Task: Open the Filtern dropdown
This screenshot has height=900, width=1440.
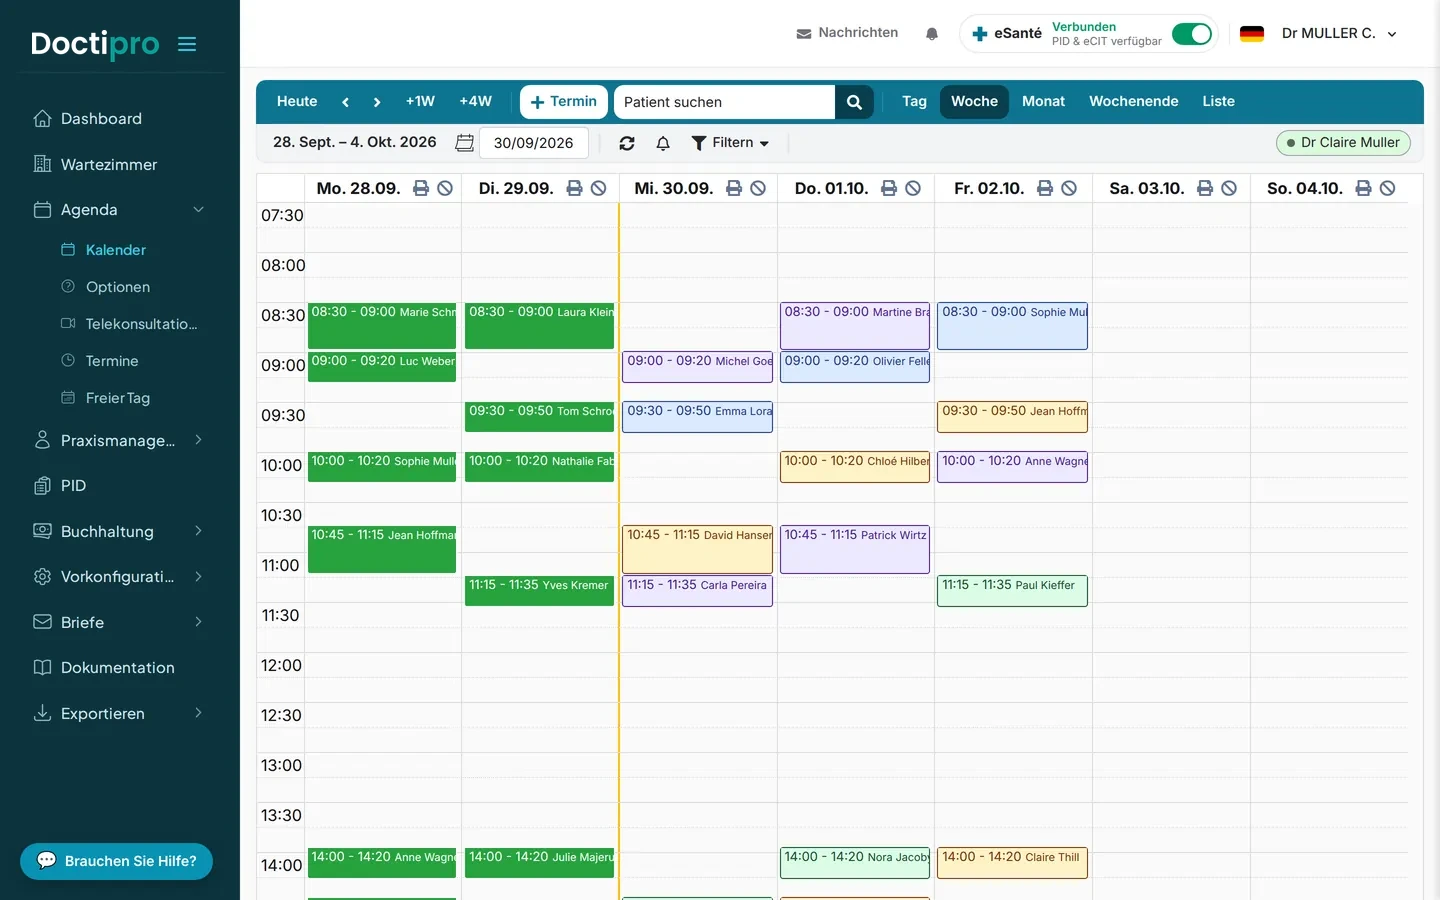Action: [x=730, y=143]
